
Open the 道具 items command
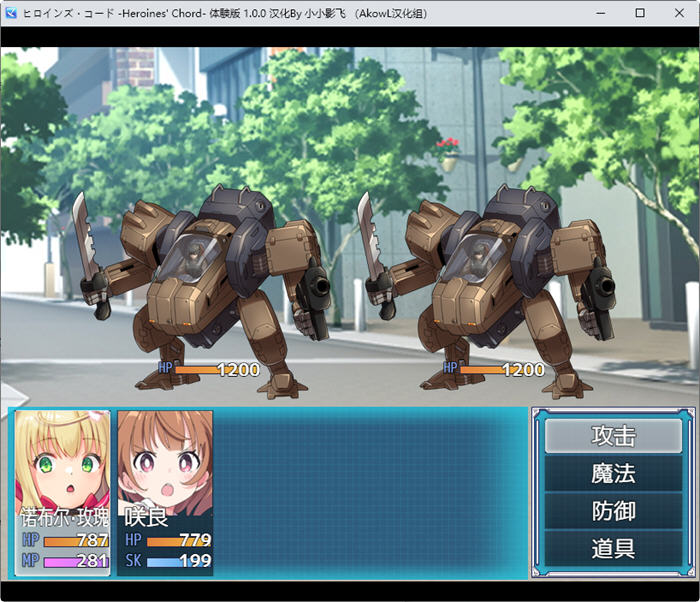(x=613, y=548)
